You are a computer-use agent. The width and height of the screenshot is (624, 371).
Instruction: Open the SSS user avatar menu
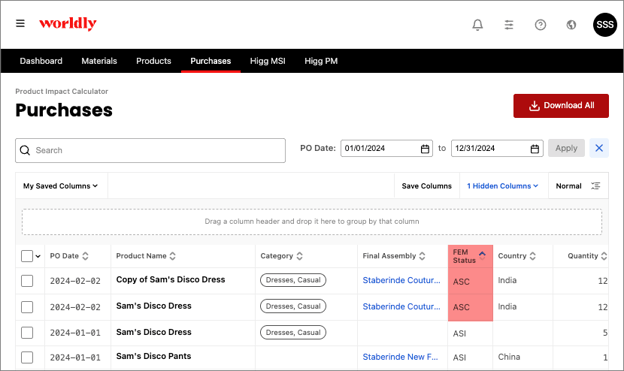tap(605, 25)
